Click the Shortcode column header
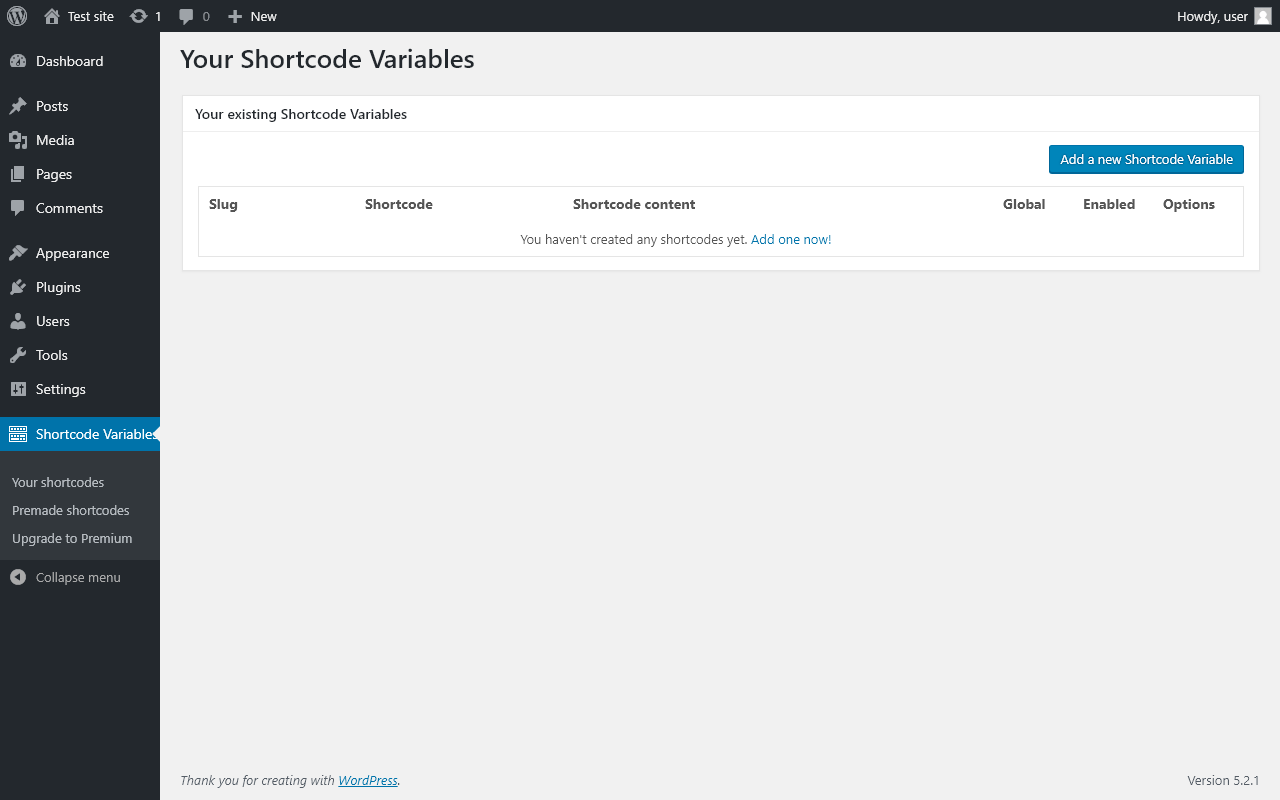 click(399, 204)
